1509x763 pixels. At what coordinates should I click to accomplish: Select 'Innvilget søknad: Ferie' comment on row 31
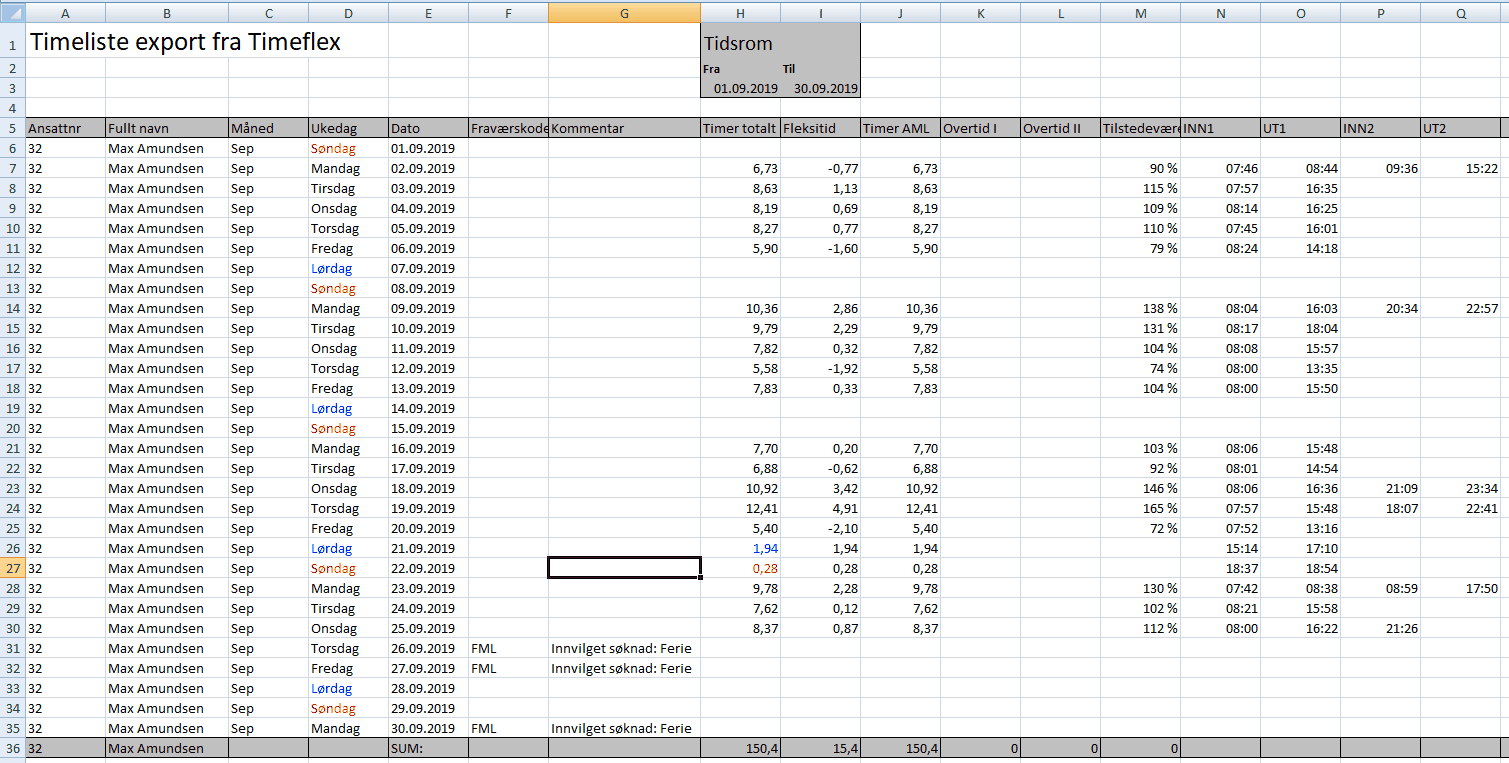[621, 648]
